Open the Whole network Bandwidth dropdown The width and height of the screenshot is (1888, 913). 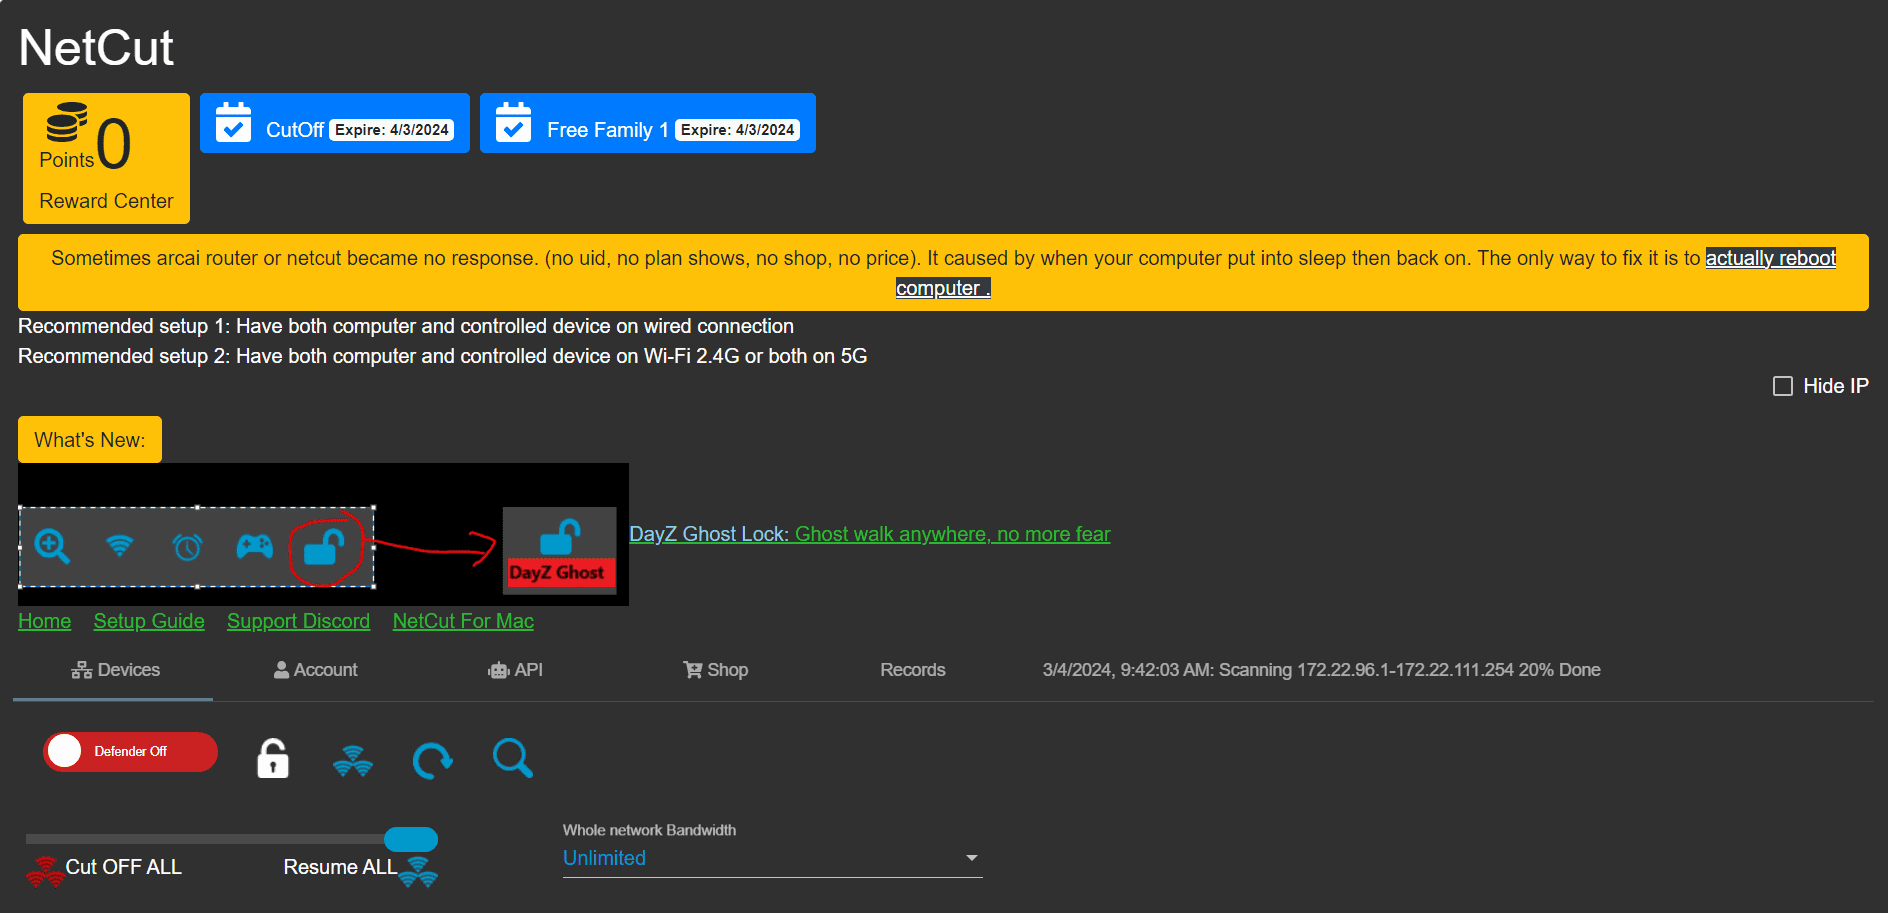[773, 858]
